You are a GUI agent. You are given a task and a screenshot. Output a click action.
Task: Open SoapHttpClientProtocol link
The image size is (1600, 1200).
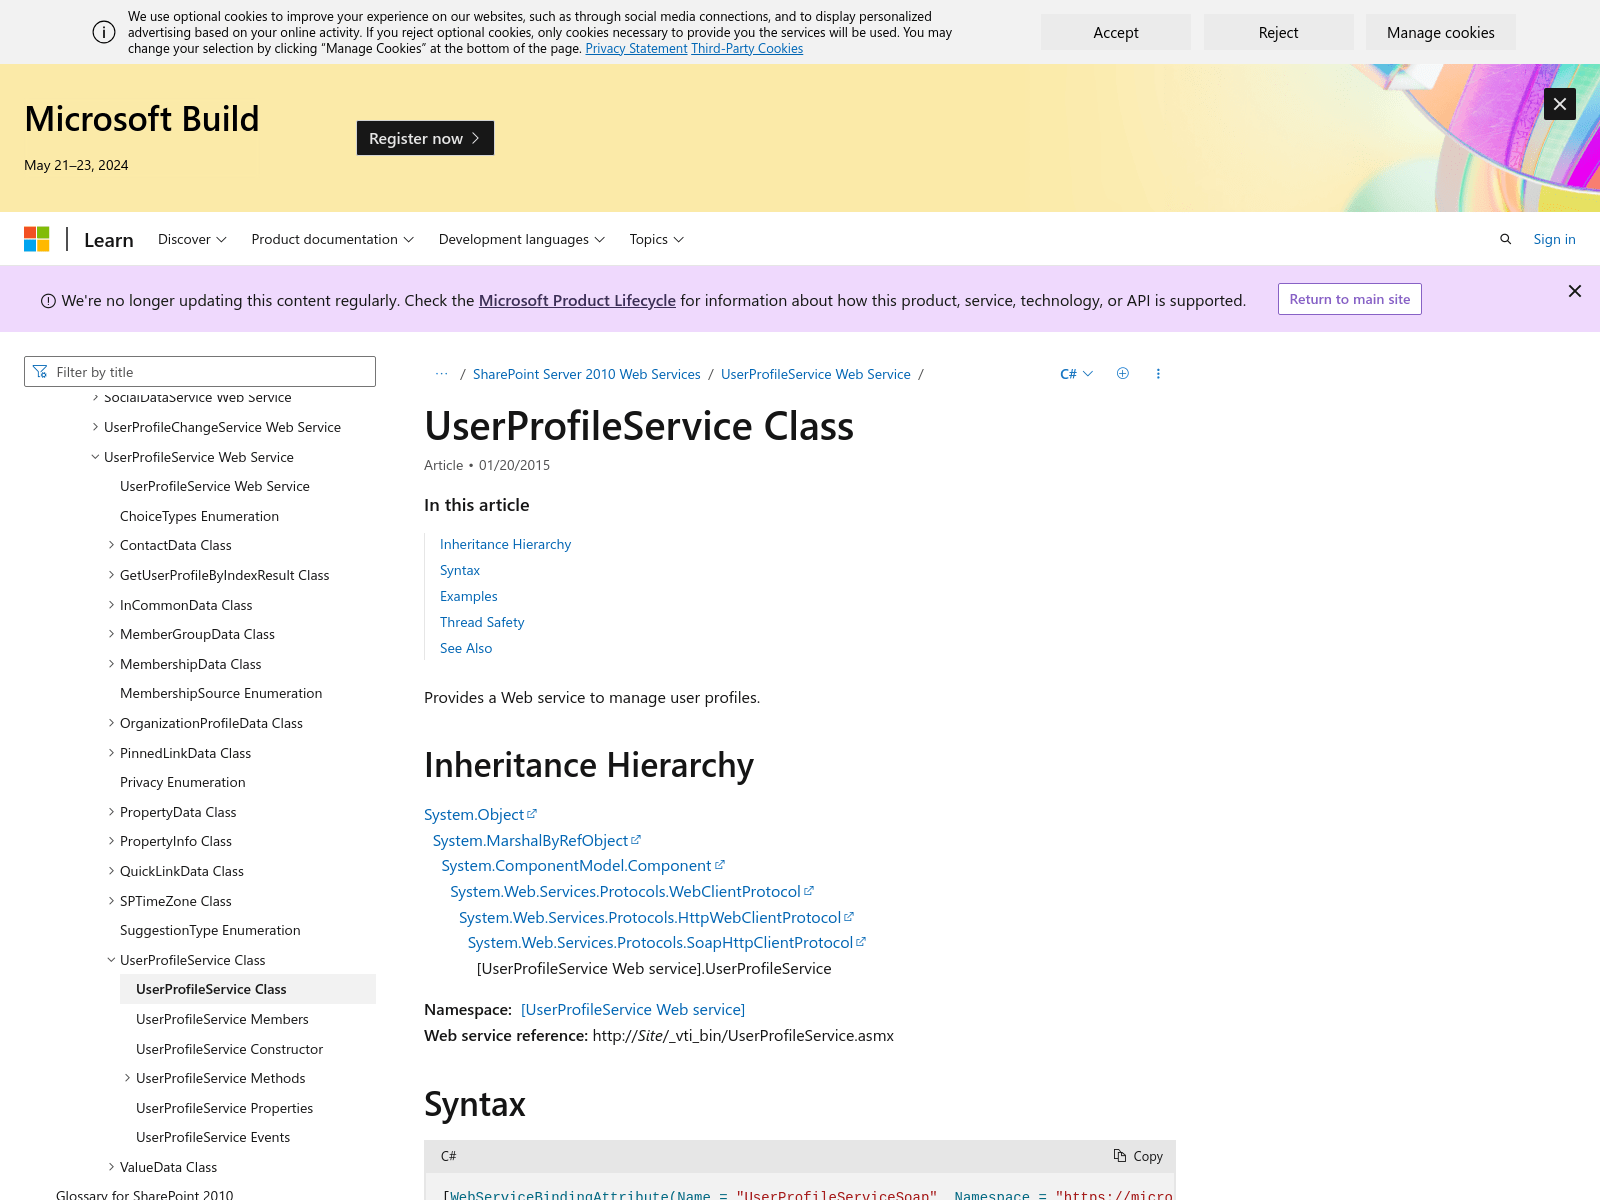coord(666,942)
